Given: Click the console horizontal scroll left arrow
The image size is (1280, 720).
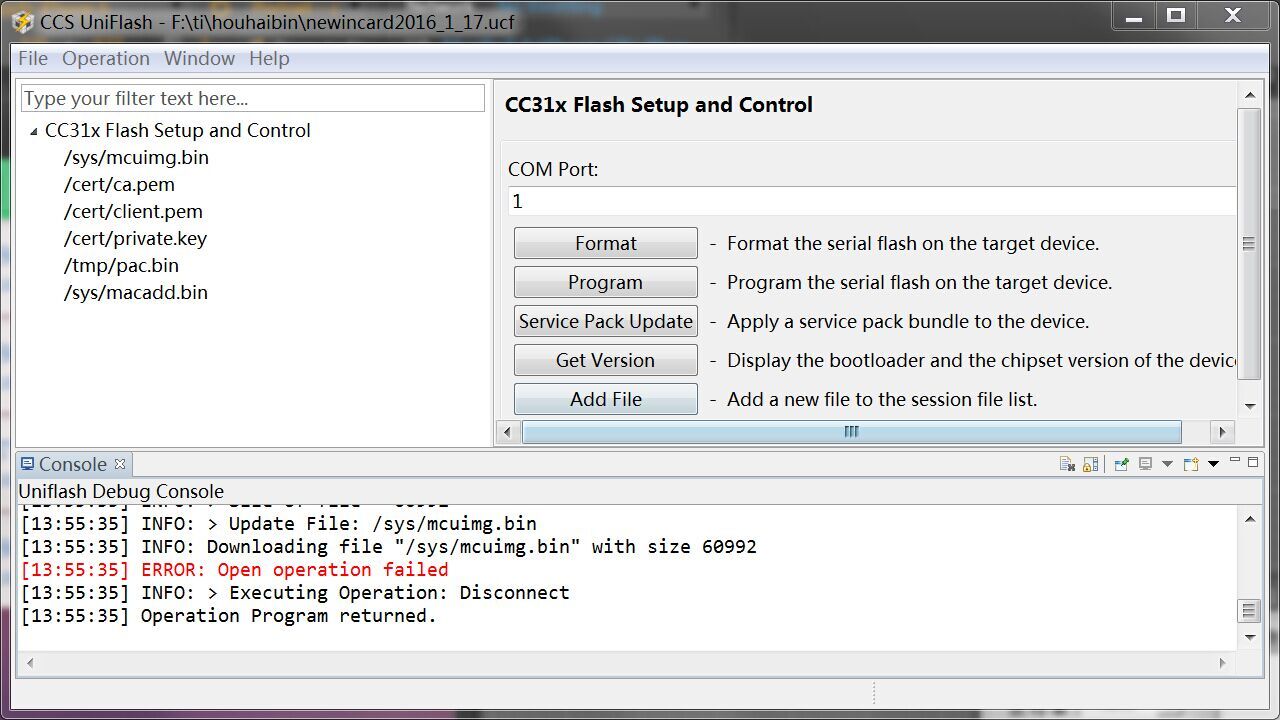Looking at the screenshot, I should coord(30,662).
